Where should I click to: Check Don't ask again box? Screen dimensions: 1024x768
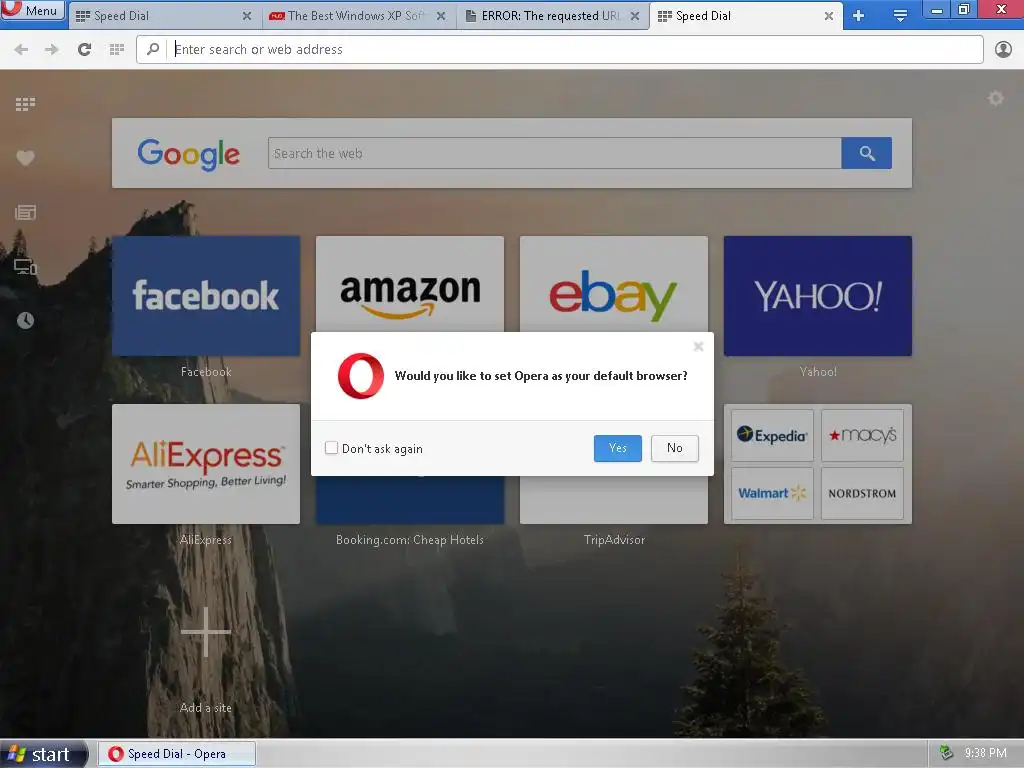pyautogui.click(x=331, y=448)
